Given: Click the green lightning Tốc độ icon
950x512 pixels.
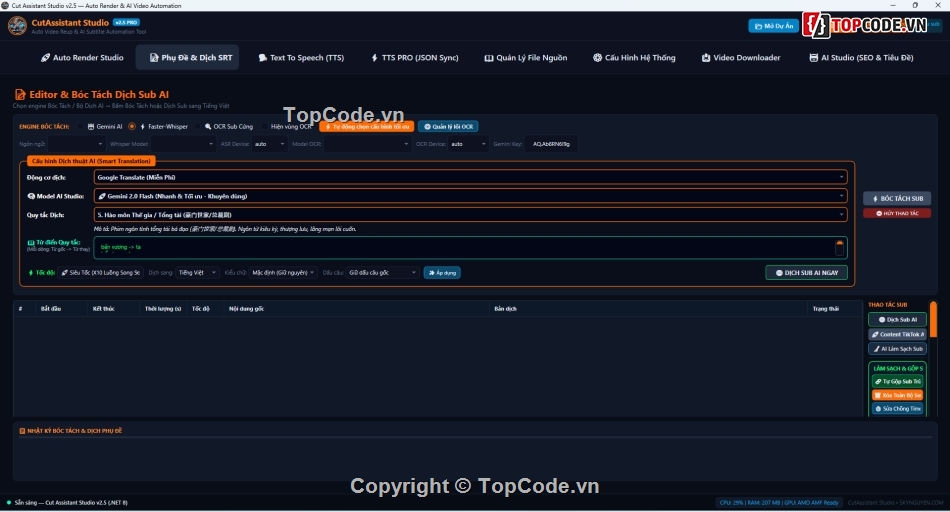Looking at the screenshot, I should [x=31, y=273].
